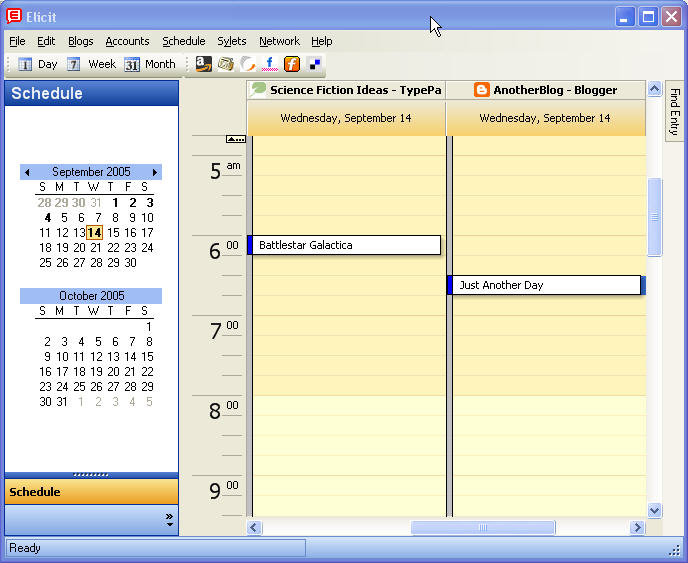This screenshot has width=688, height=563.
Task: Click the orange swirl sylet icon
Action: pos(248,64)
